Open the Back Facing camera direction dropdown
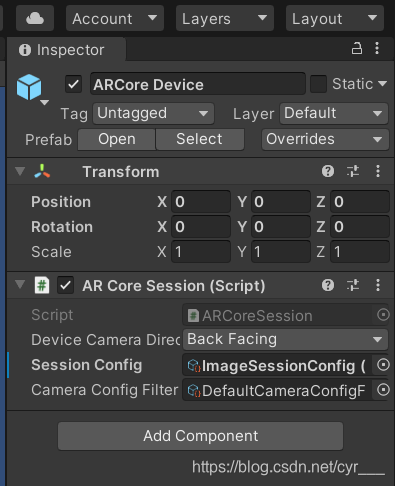The width and height of the screenshot is (395, 486). [x=285, y=339]
